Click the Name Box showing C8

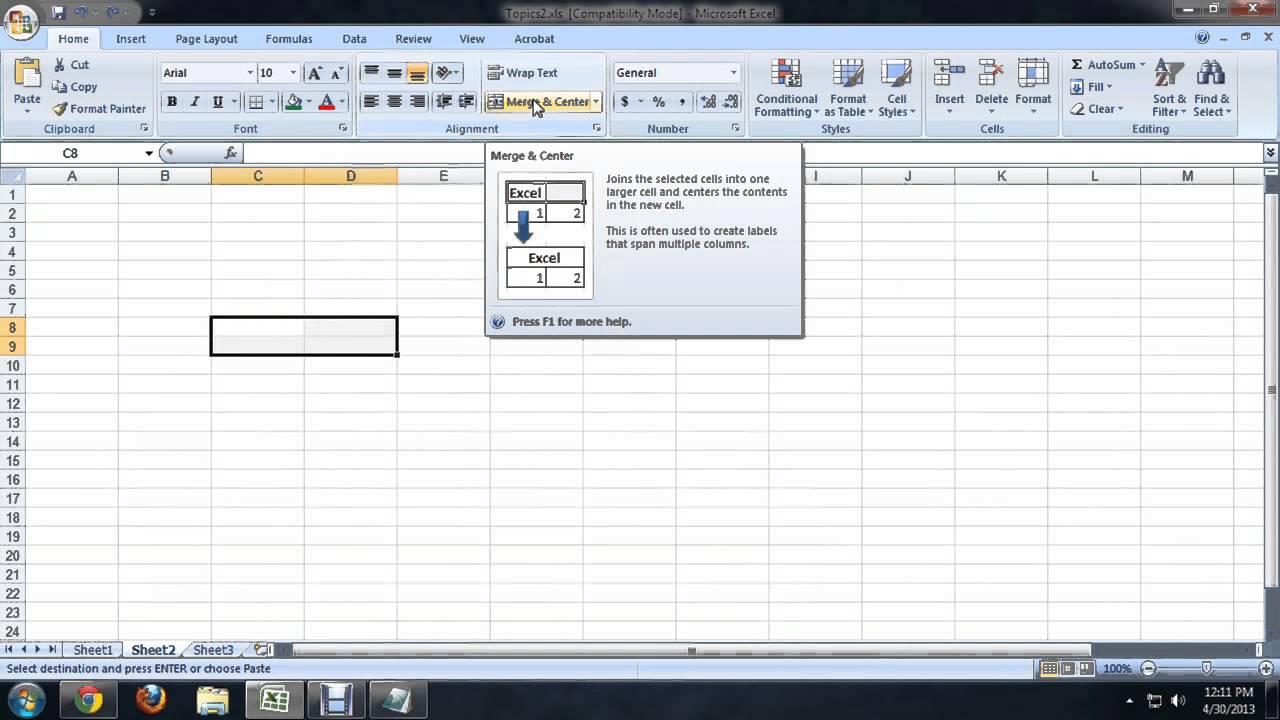(x=70, y=153)
